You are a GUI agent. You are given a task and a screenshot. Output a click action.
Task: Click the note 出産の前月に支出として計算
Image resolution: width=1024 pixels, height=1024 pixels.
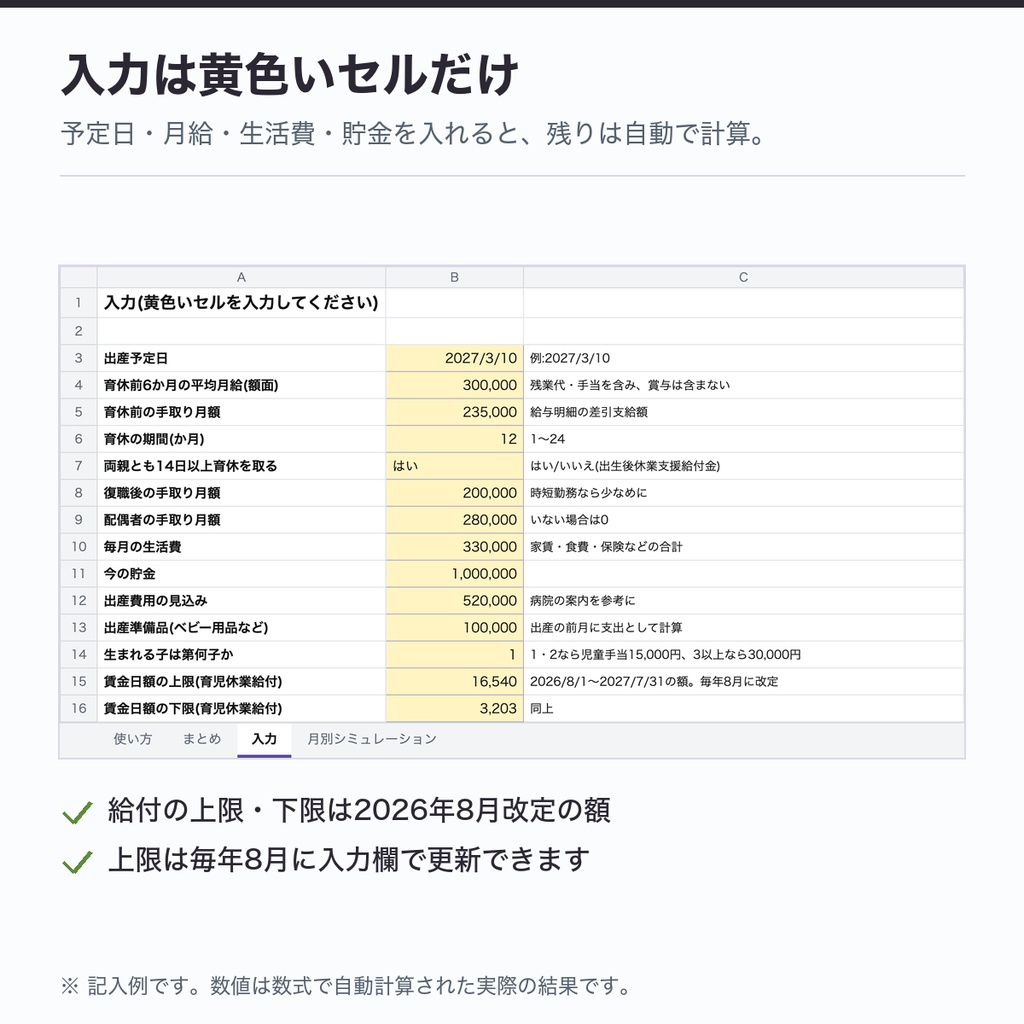(606, 628)
